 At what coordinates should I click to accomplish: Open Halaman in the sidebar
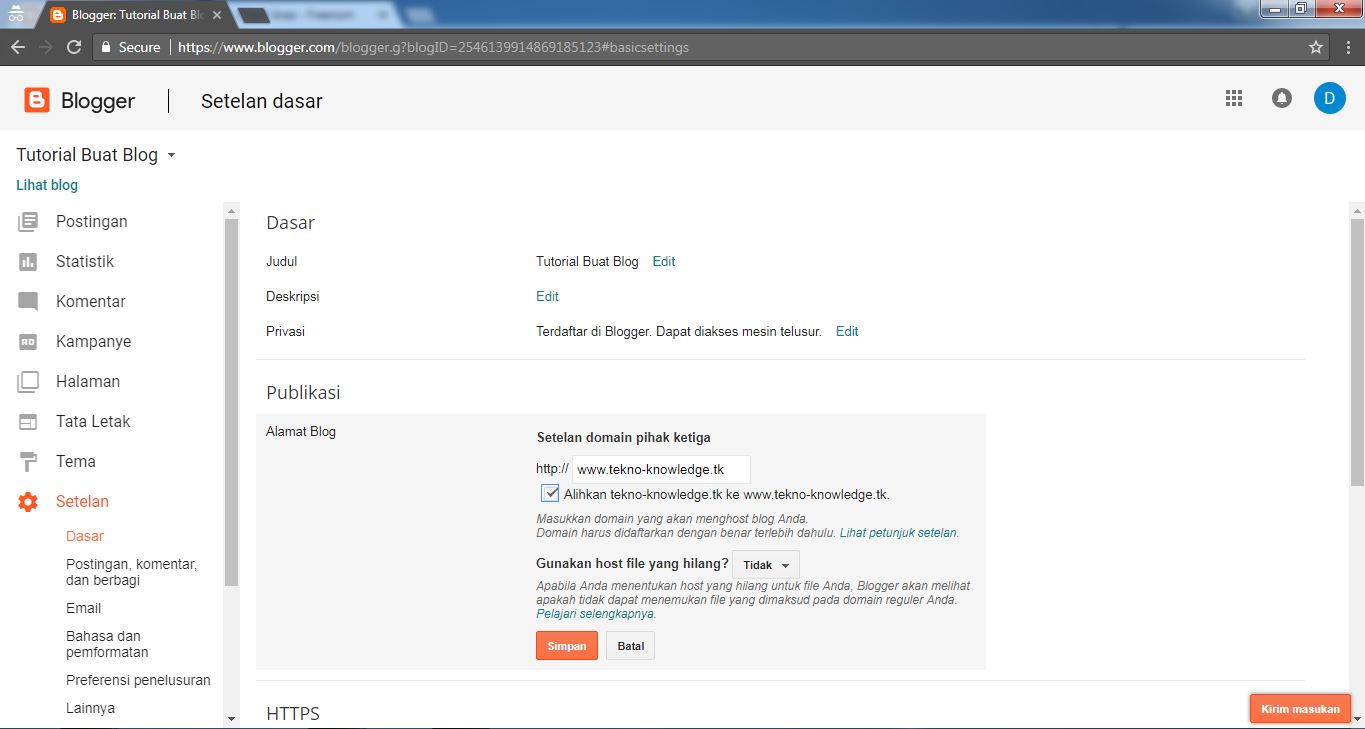(x=88, y=381)
